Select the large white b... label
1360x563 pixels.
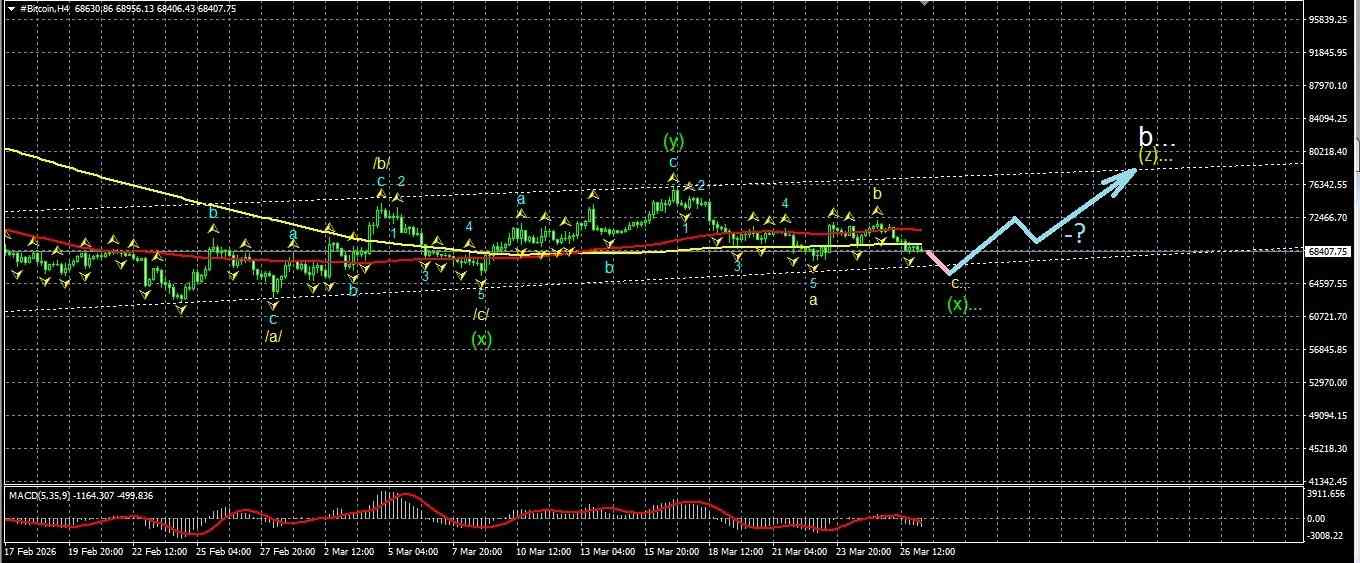tap(1158, 136)
